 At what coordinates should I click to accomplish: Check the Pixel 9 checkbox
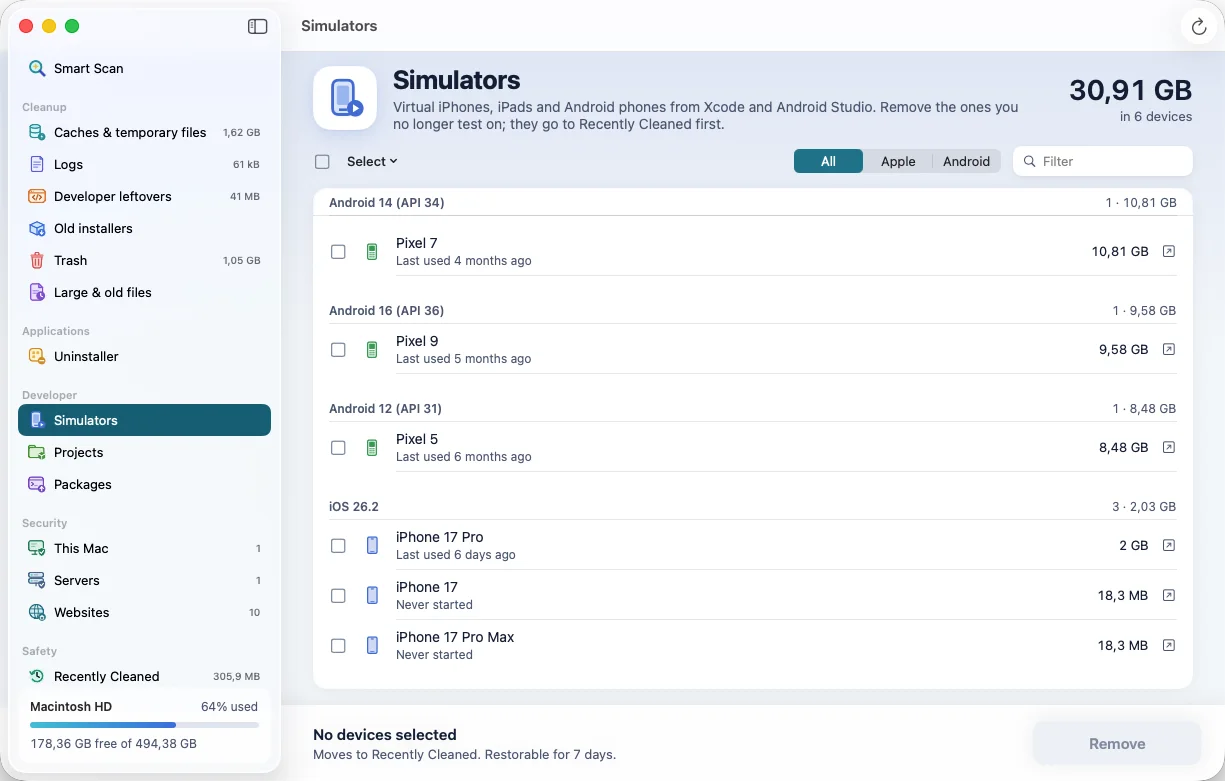pos(338,350)
